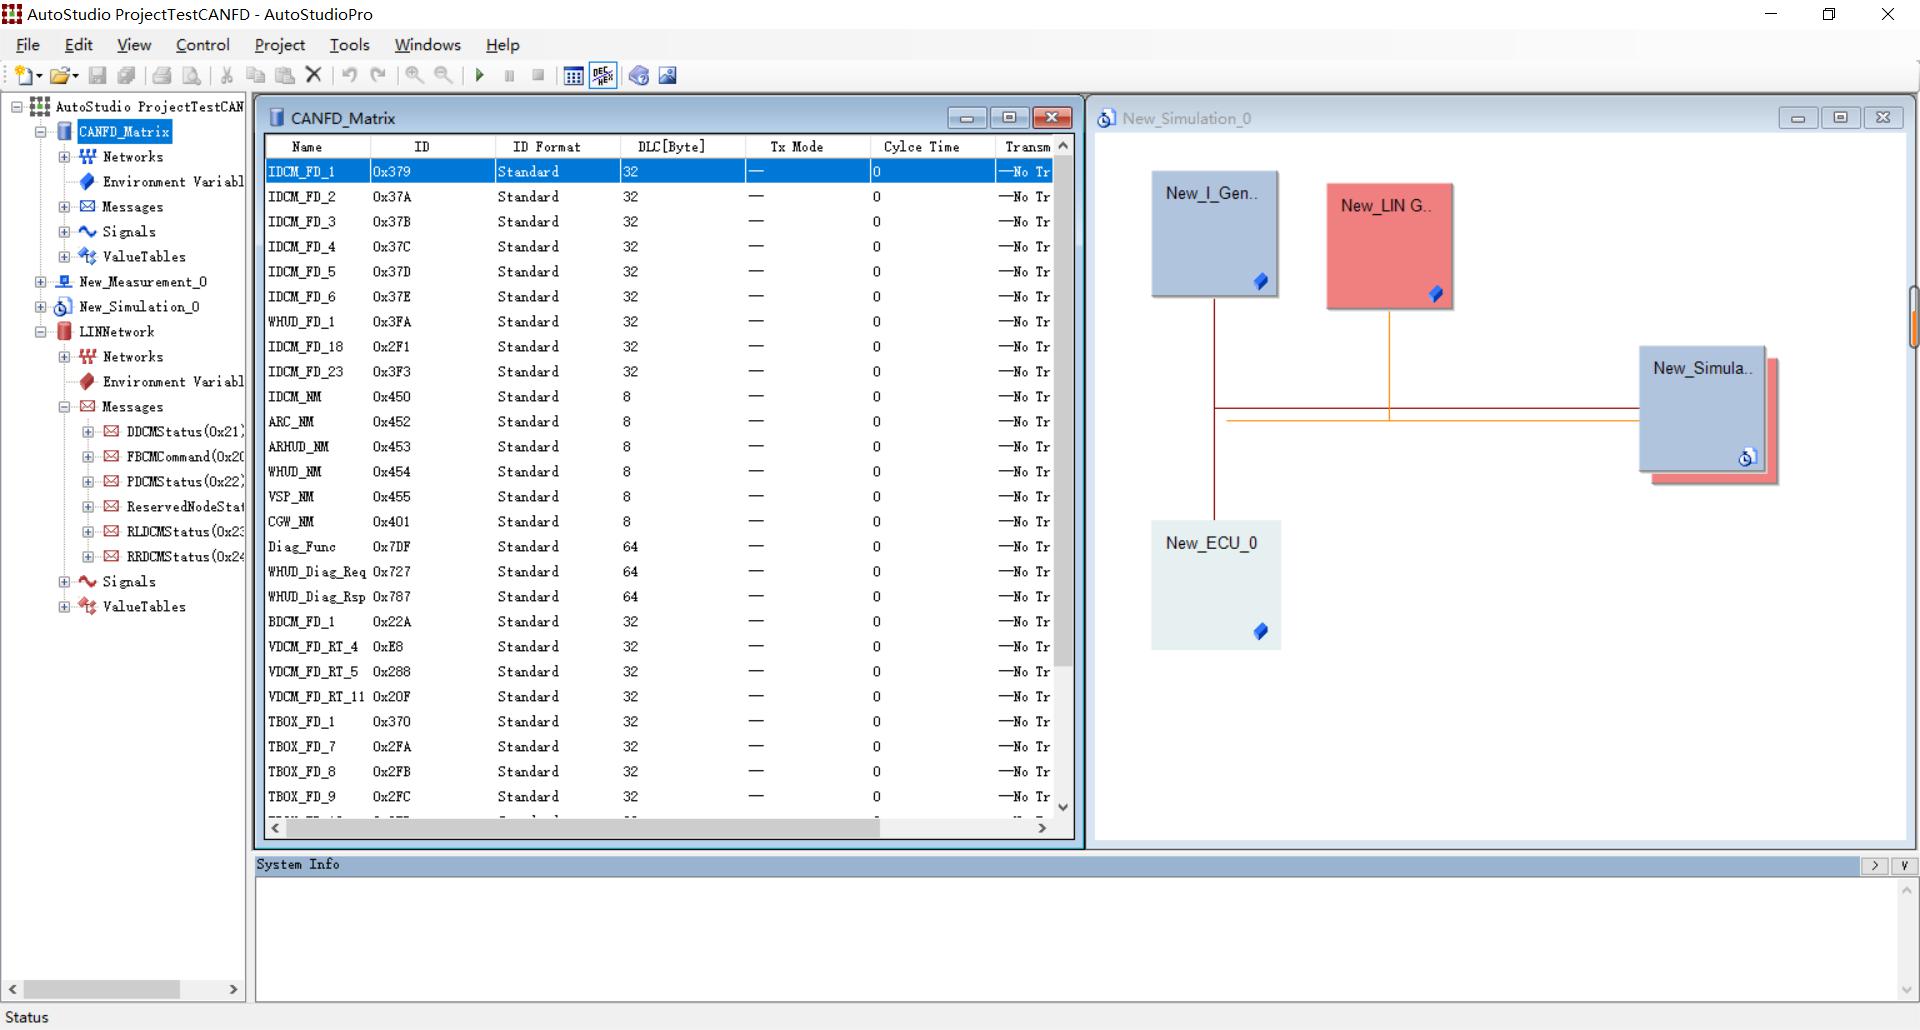Collapse the AutoStudio ProjectTestCAN root node
The height and width of the screenshot is (1030, 1920).
click(17, 106)
